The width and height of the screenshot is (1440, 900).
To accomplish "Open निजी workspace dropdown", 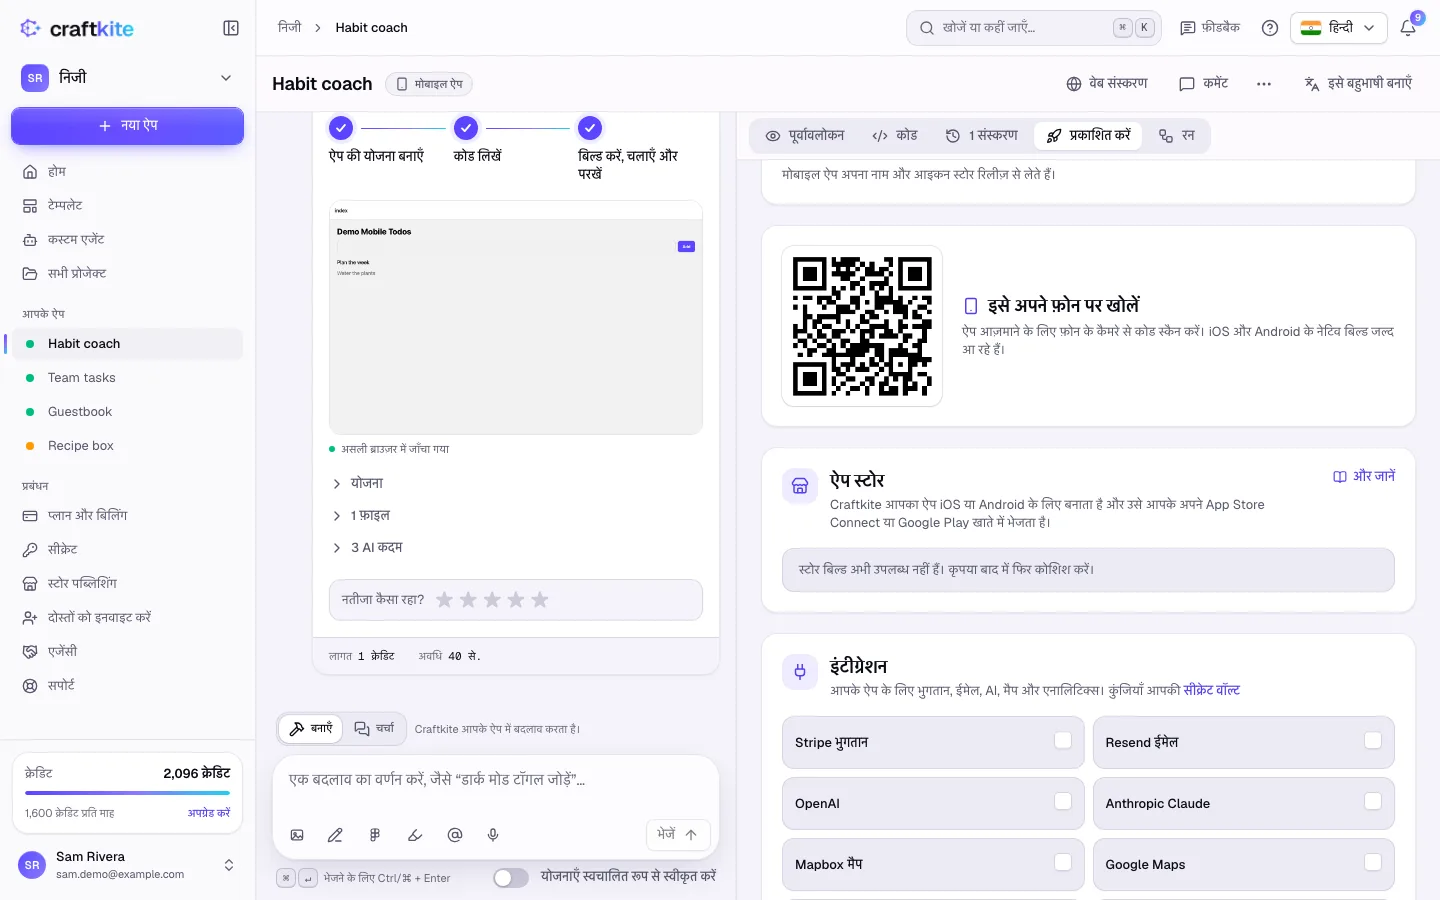I will pos(127,78).
